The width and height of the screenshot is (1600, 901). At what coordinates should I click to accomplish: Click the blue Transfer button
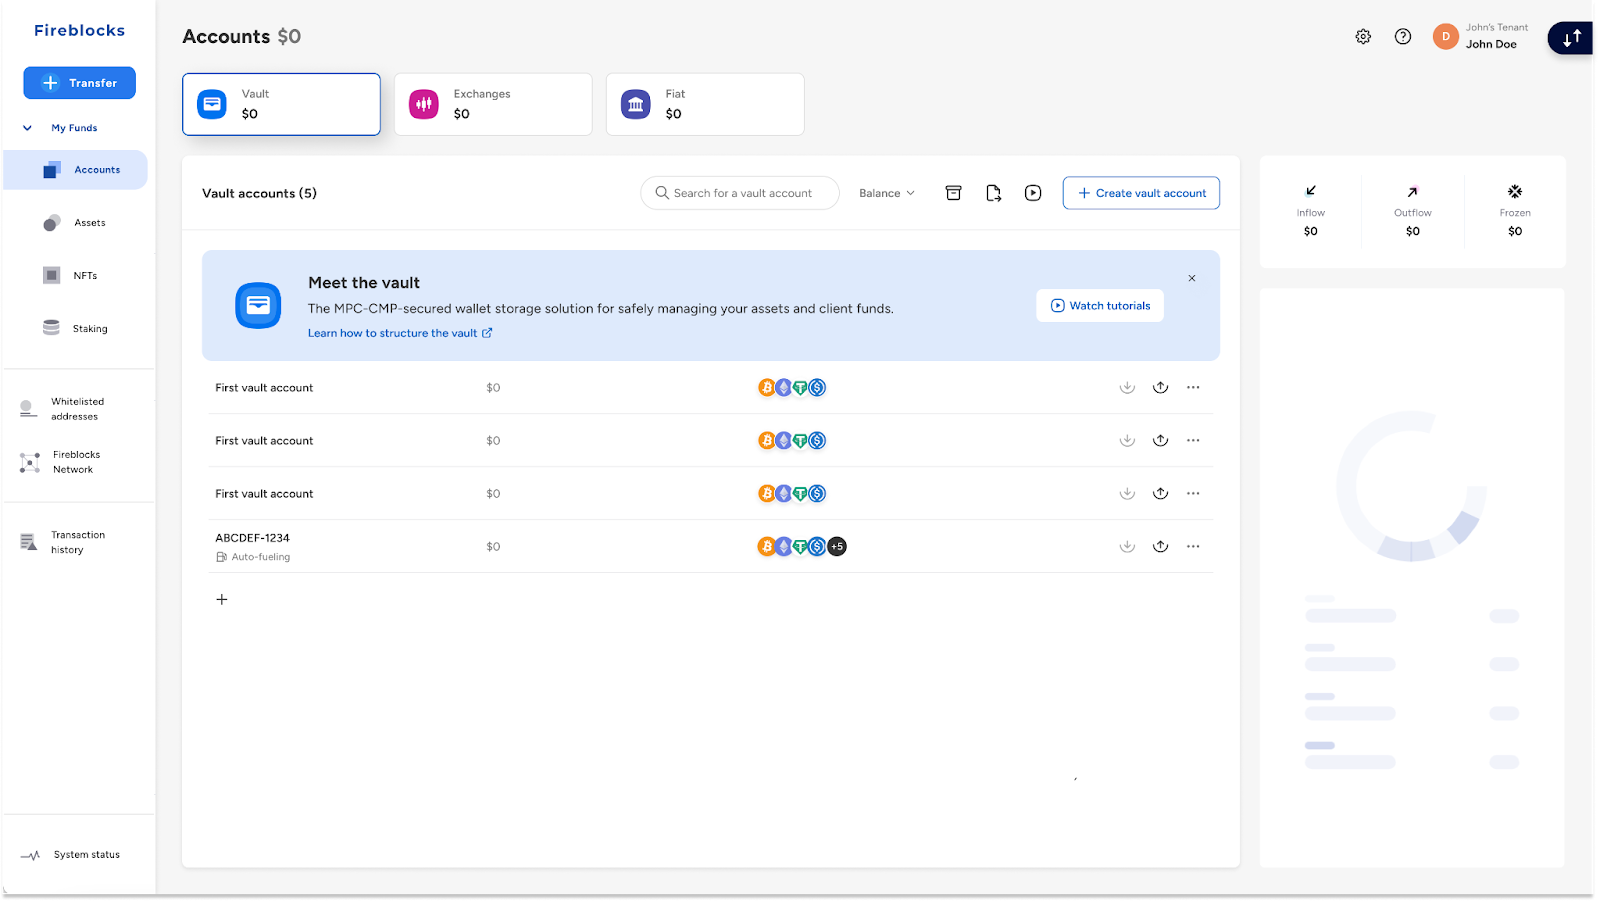(80, 83)
